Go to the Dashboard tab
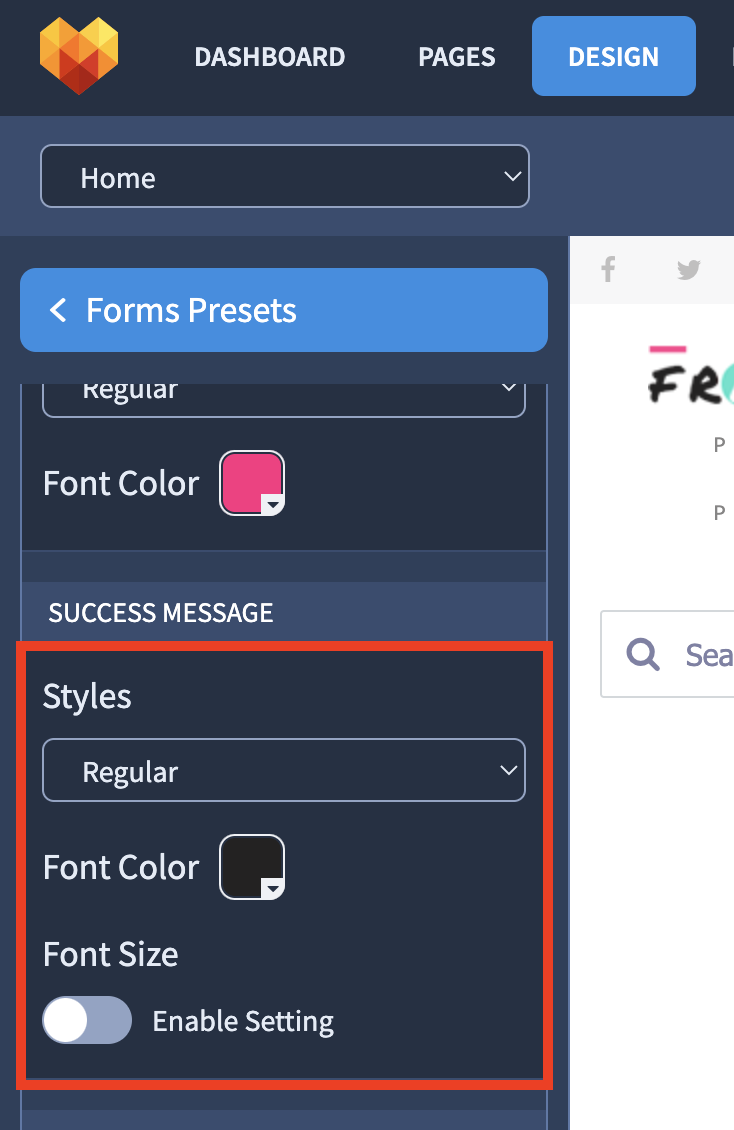The image size is (734, 1130). (269, 57)
